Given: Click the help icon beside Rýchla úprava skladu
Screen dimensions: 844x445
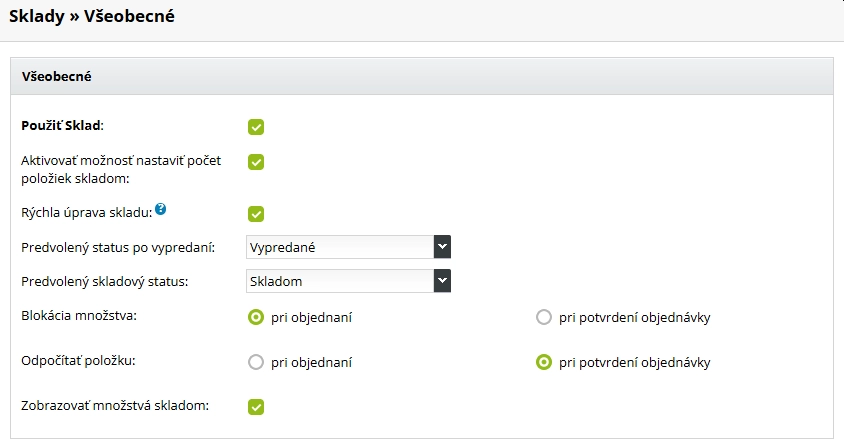Looking at the screenshot, I should (x=160, y=210).
